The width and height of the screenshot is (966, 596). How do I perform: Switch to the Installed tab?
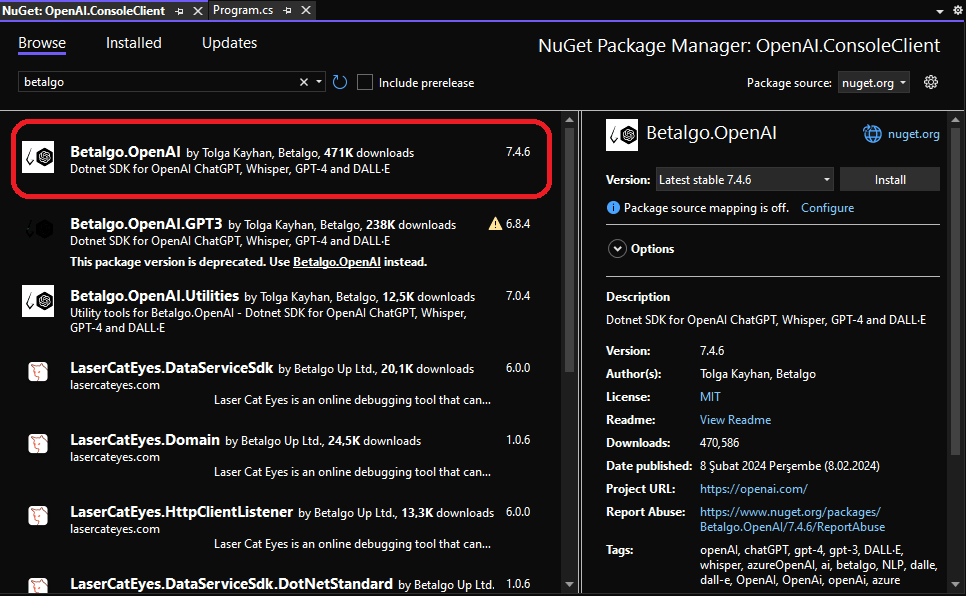click(x=134, y=43)
